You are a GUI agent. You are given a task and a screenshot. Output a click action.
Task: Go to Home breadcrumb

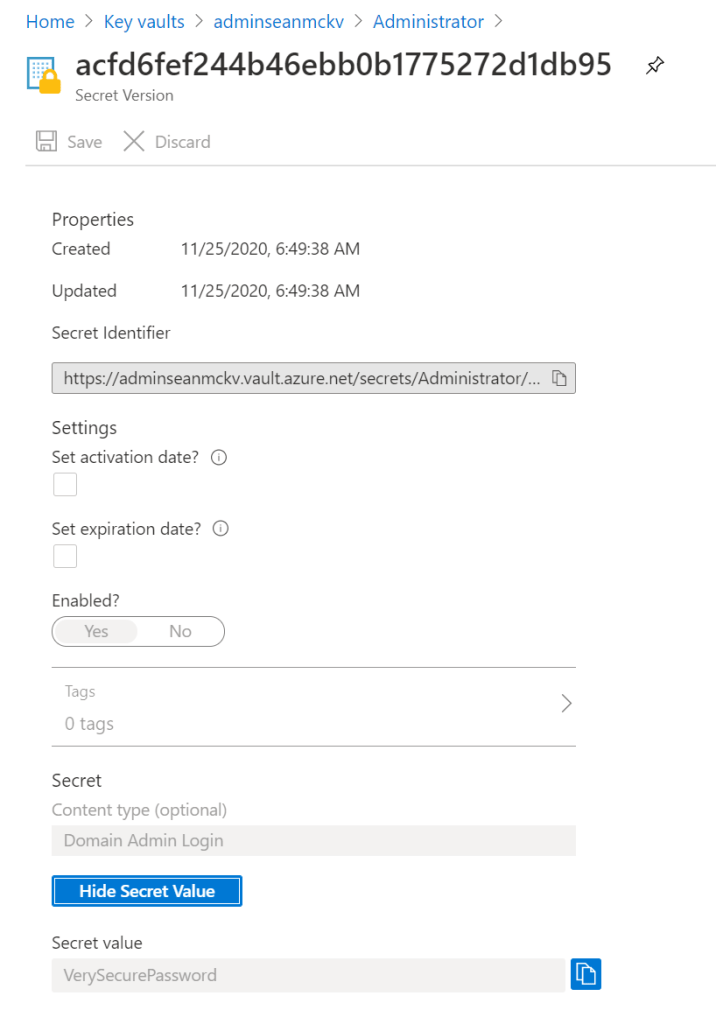point(50,21)
